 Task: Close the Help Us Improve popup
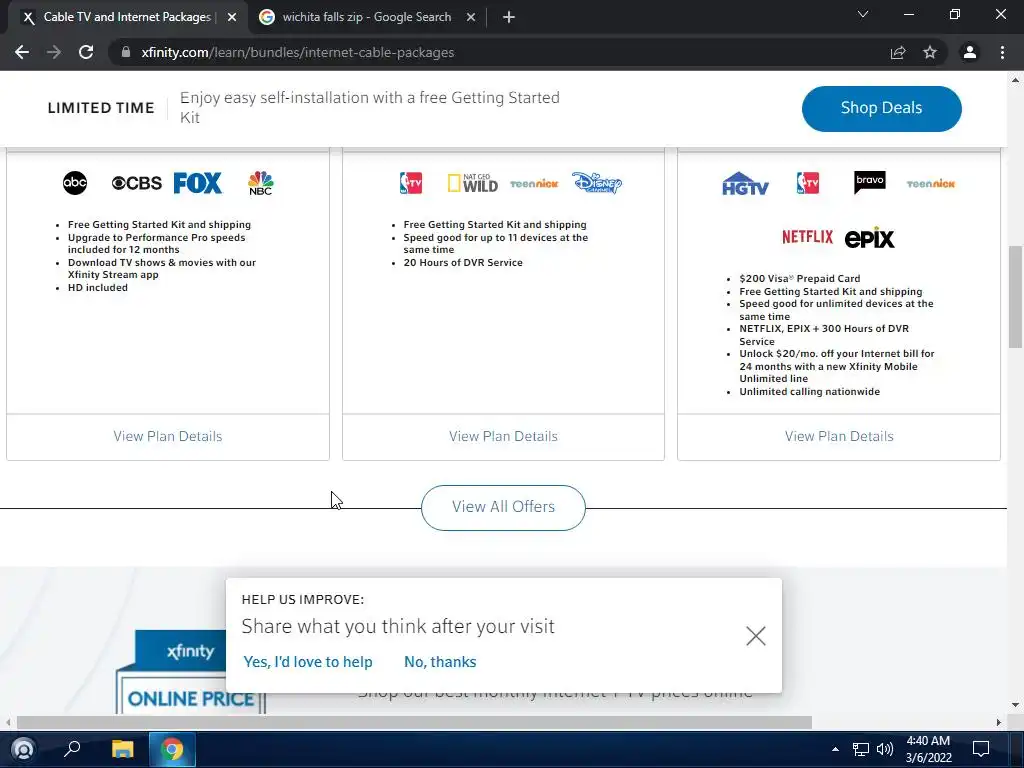tap(756, 636)
